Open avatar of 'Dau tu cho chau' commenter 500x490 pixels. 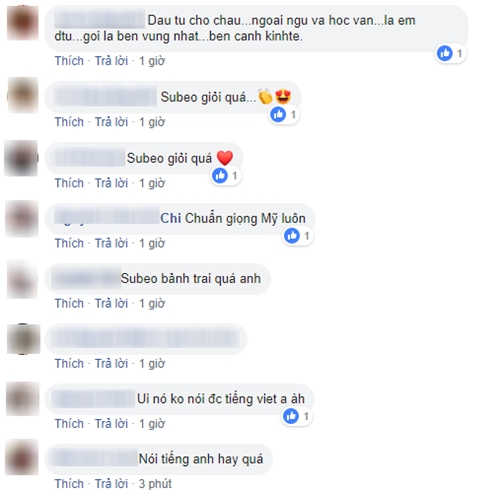(x=22, y=23)
